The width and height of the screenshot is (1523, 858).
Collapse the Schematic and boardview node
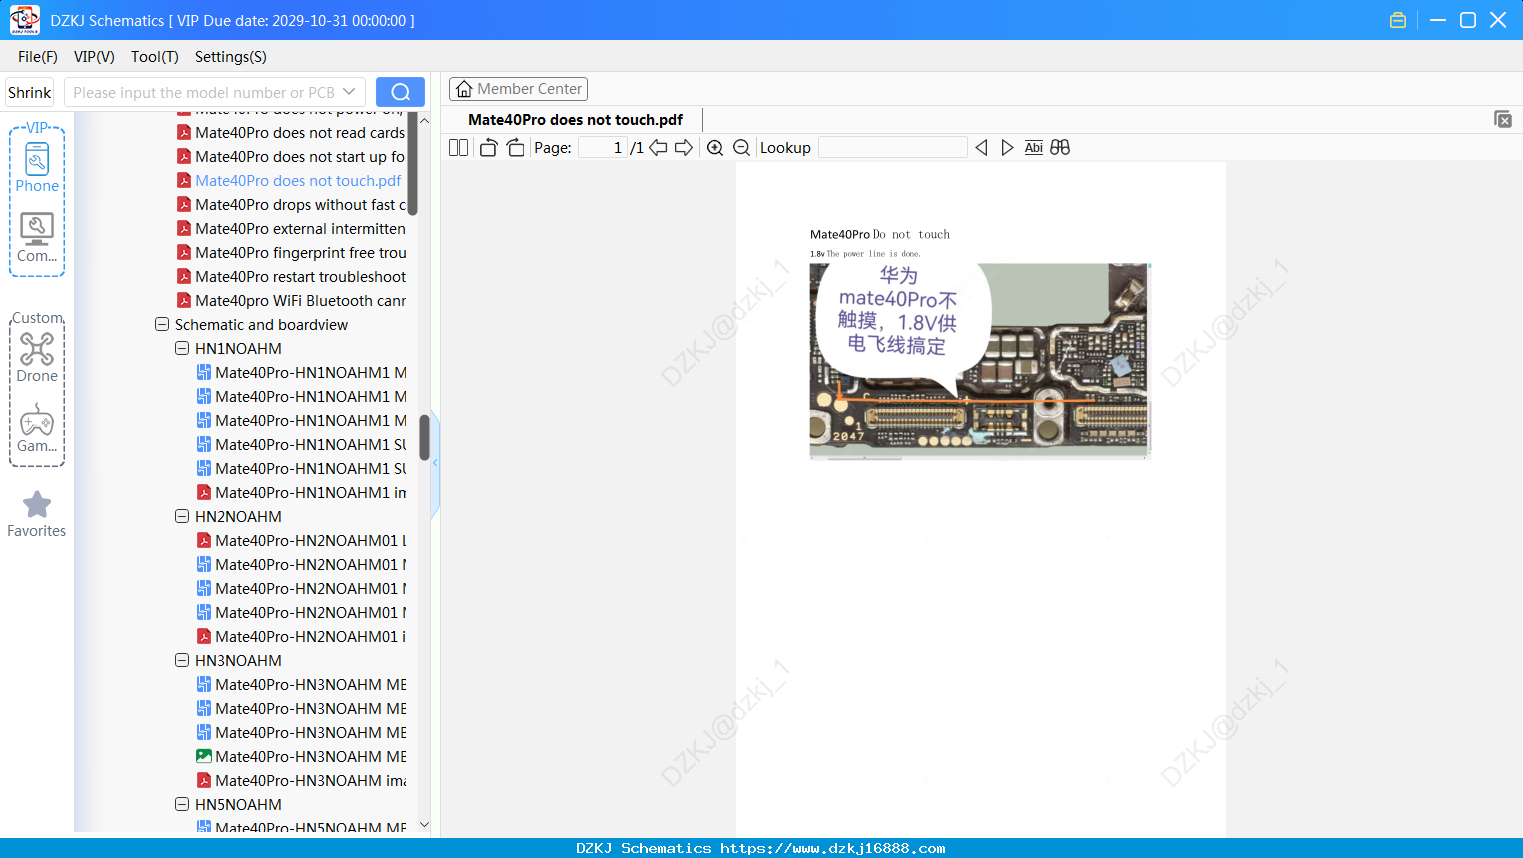point(162,325)
